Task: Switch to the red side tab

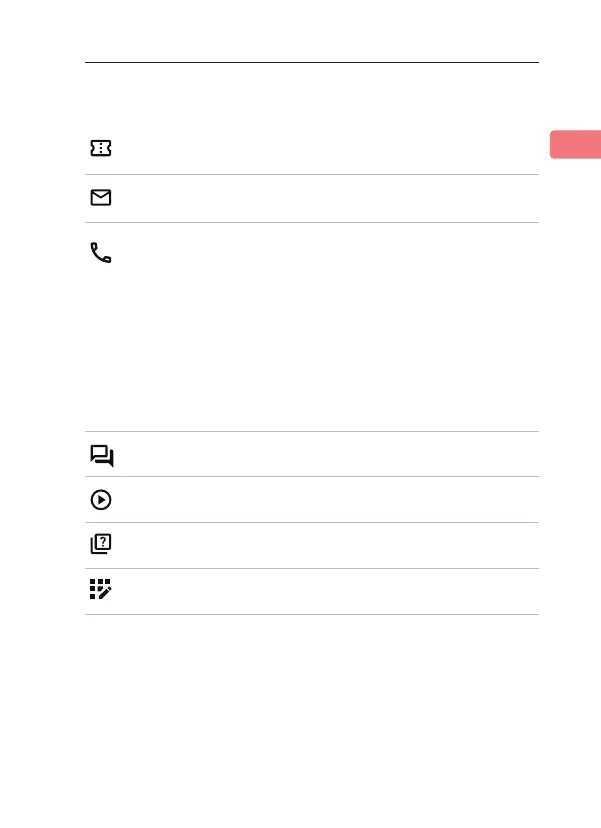Action: point(575,143)
